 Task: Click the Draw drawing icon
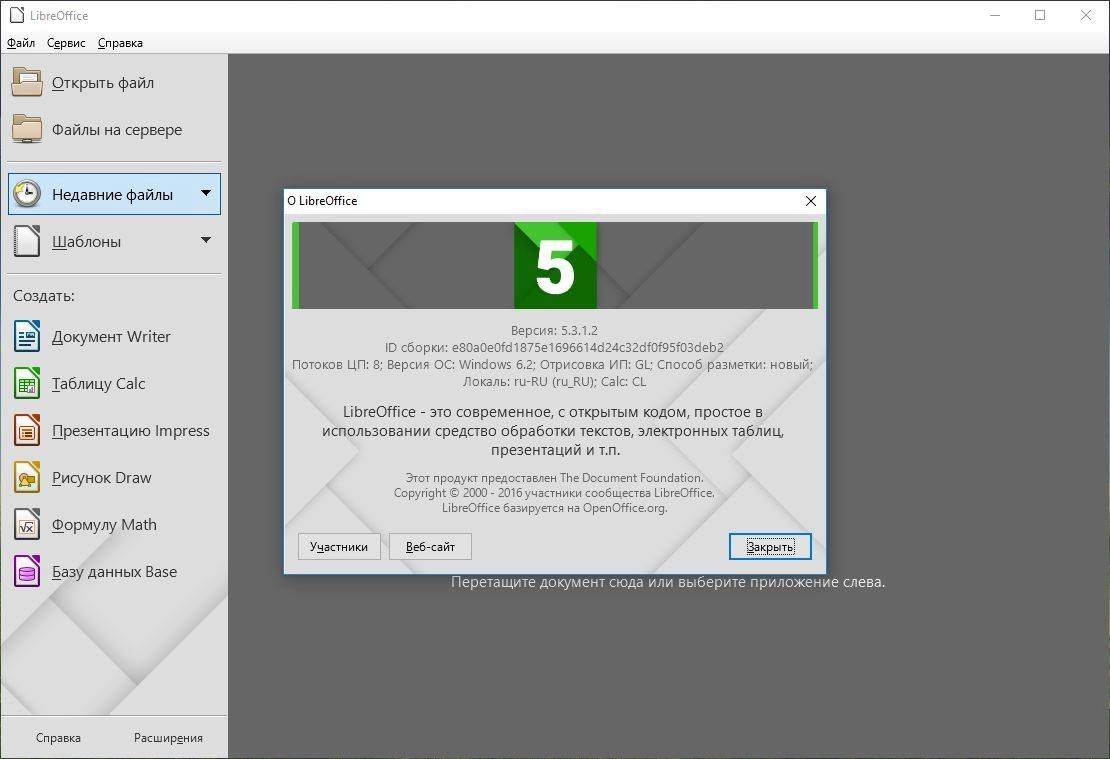[x=27, y=477]
